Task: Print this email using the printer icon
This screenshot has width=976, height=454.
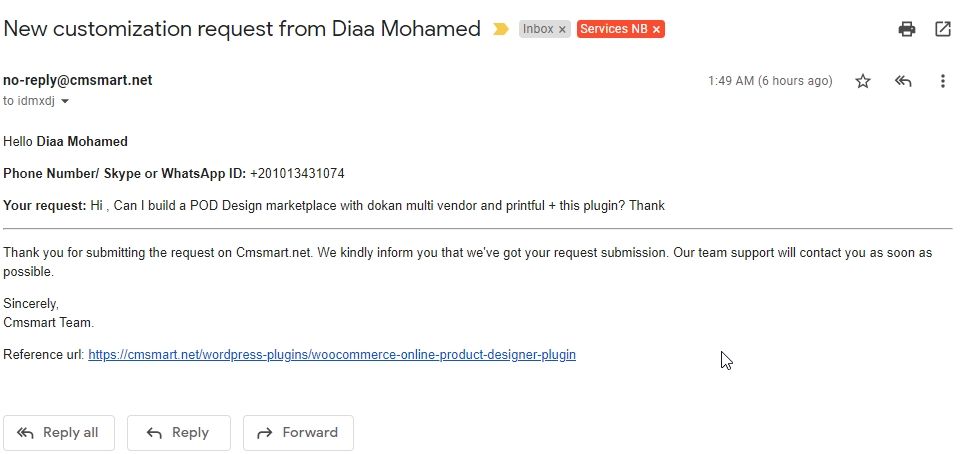Action: coord(907,29)
